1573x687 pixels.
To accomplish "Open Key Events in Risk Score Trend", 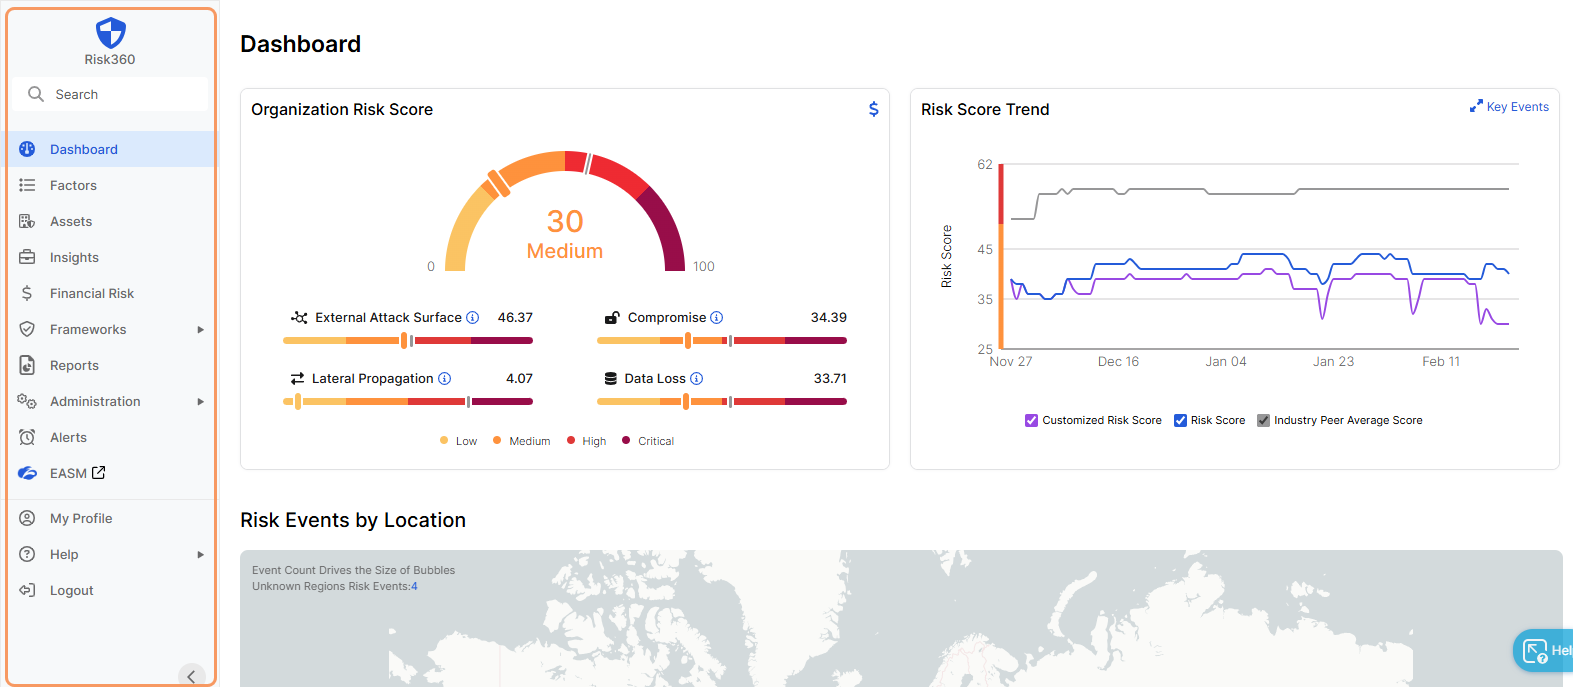I will click(1509, 107).
